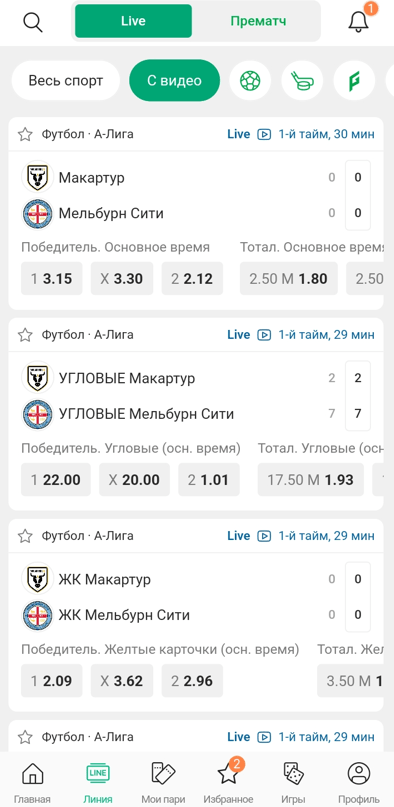Switch to the Прематч tab
The height and width of the screenshot is (807, 394).
[x=258, y=21]
